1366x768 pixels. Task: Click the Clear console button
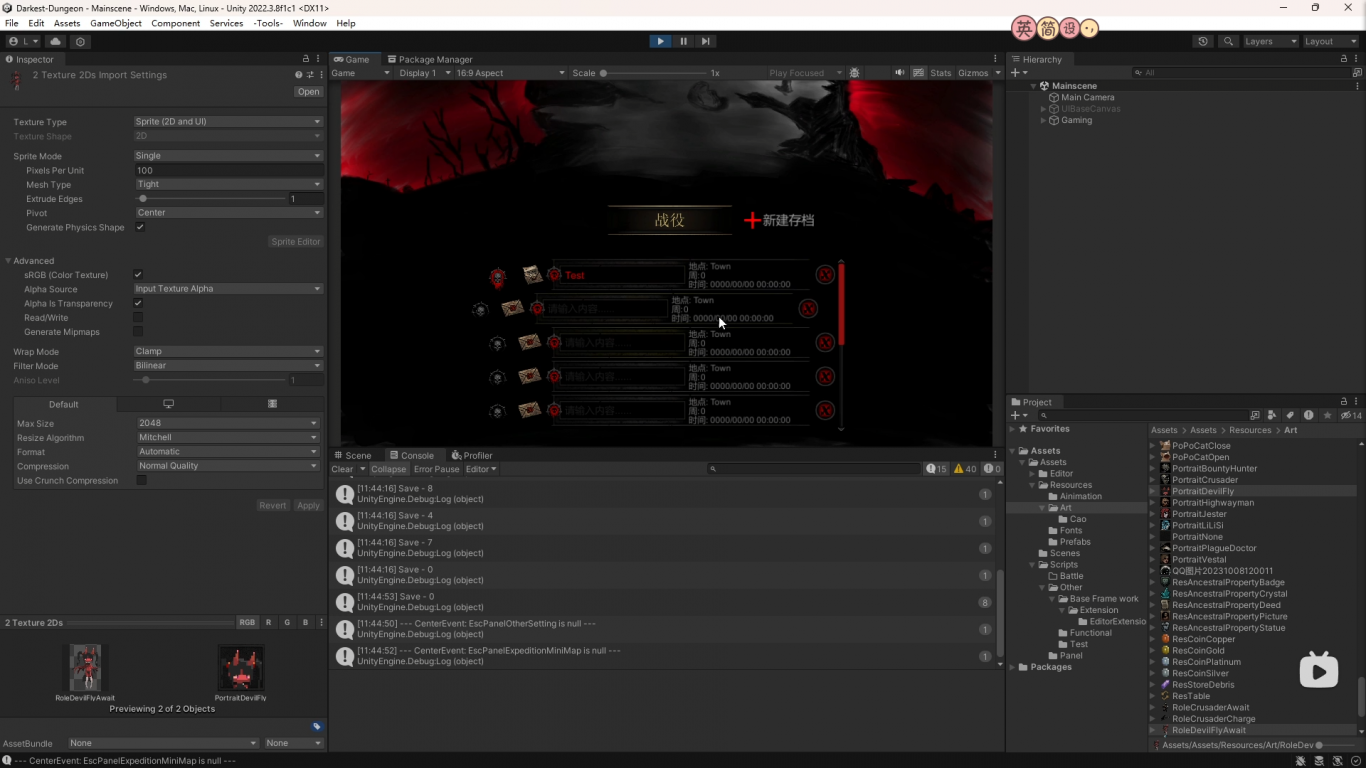click(342, 469)
